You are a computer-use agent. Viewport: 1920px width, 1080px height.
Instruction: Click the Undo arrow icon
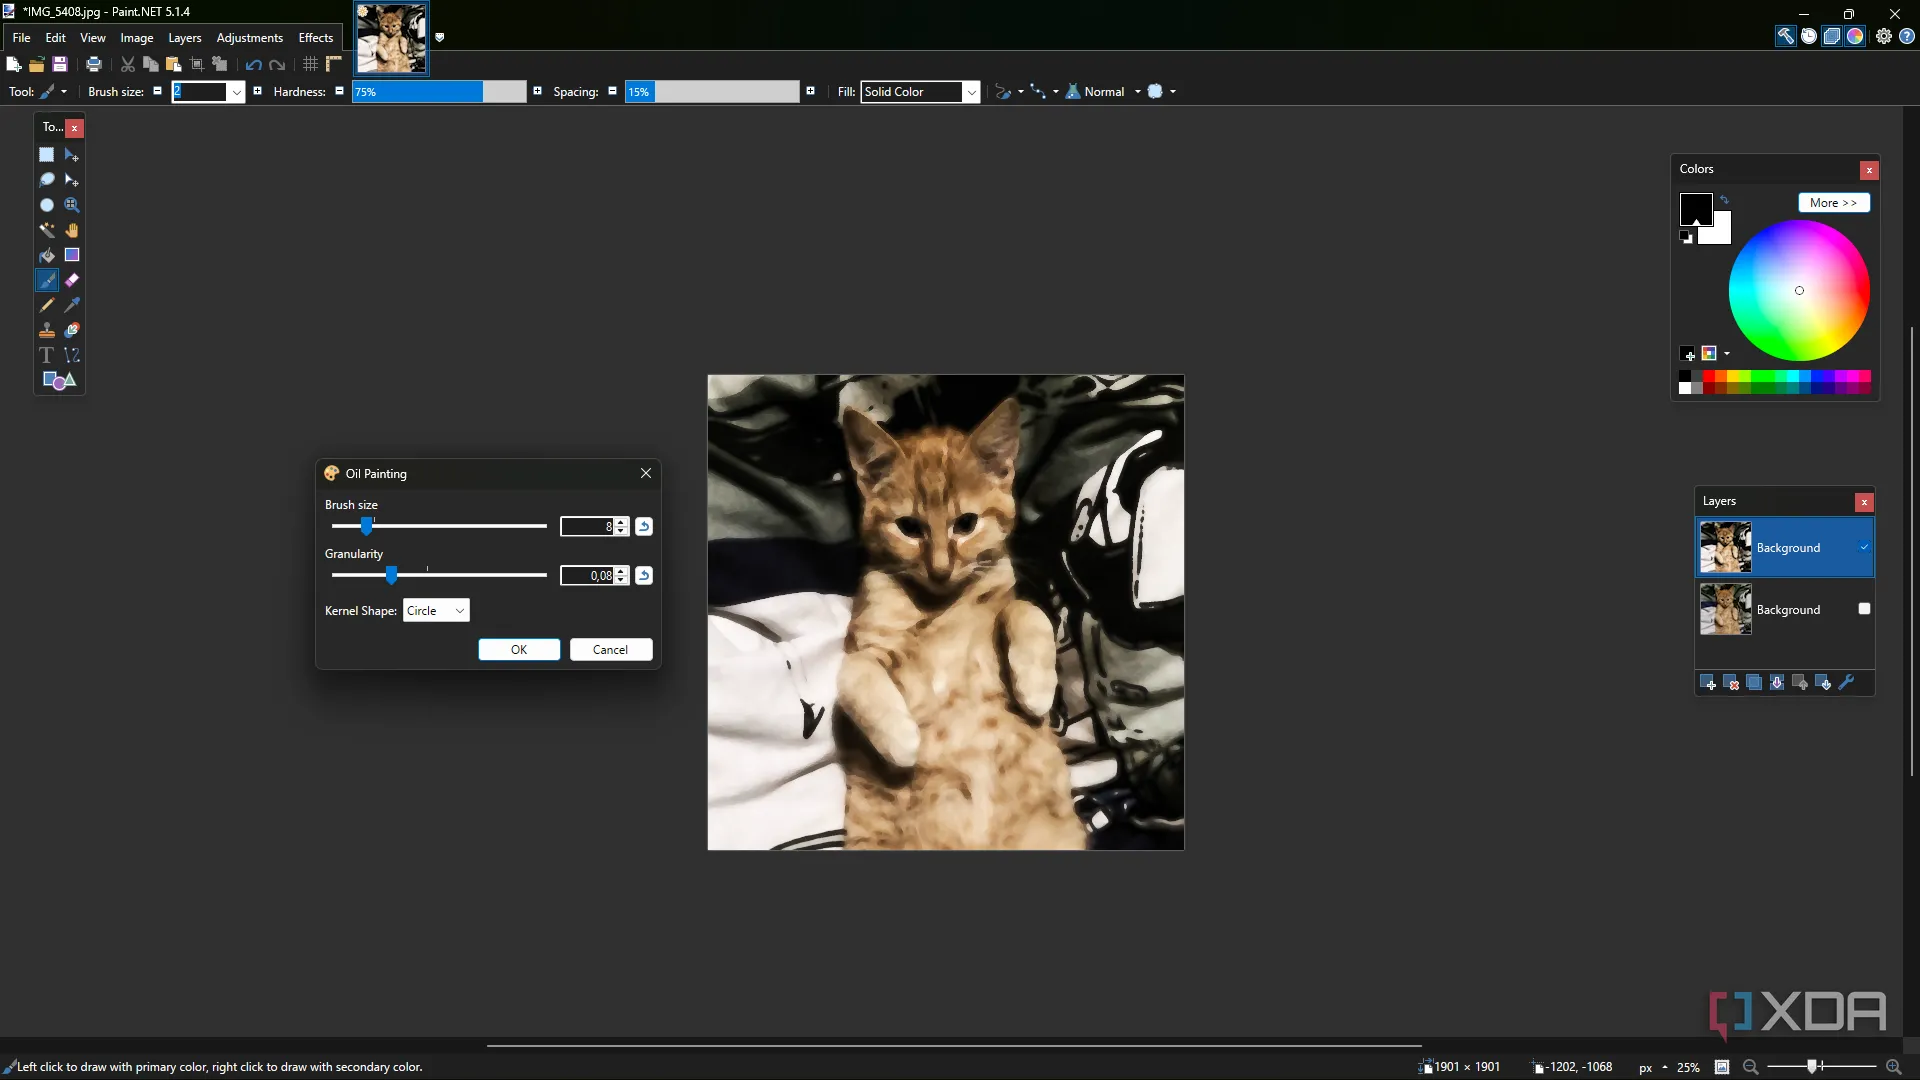[253, 64]
